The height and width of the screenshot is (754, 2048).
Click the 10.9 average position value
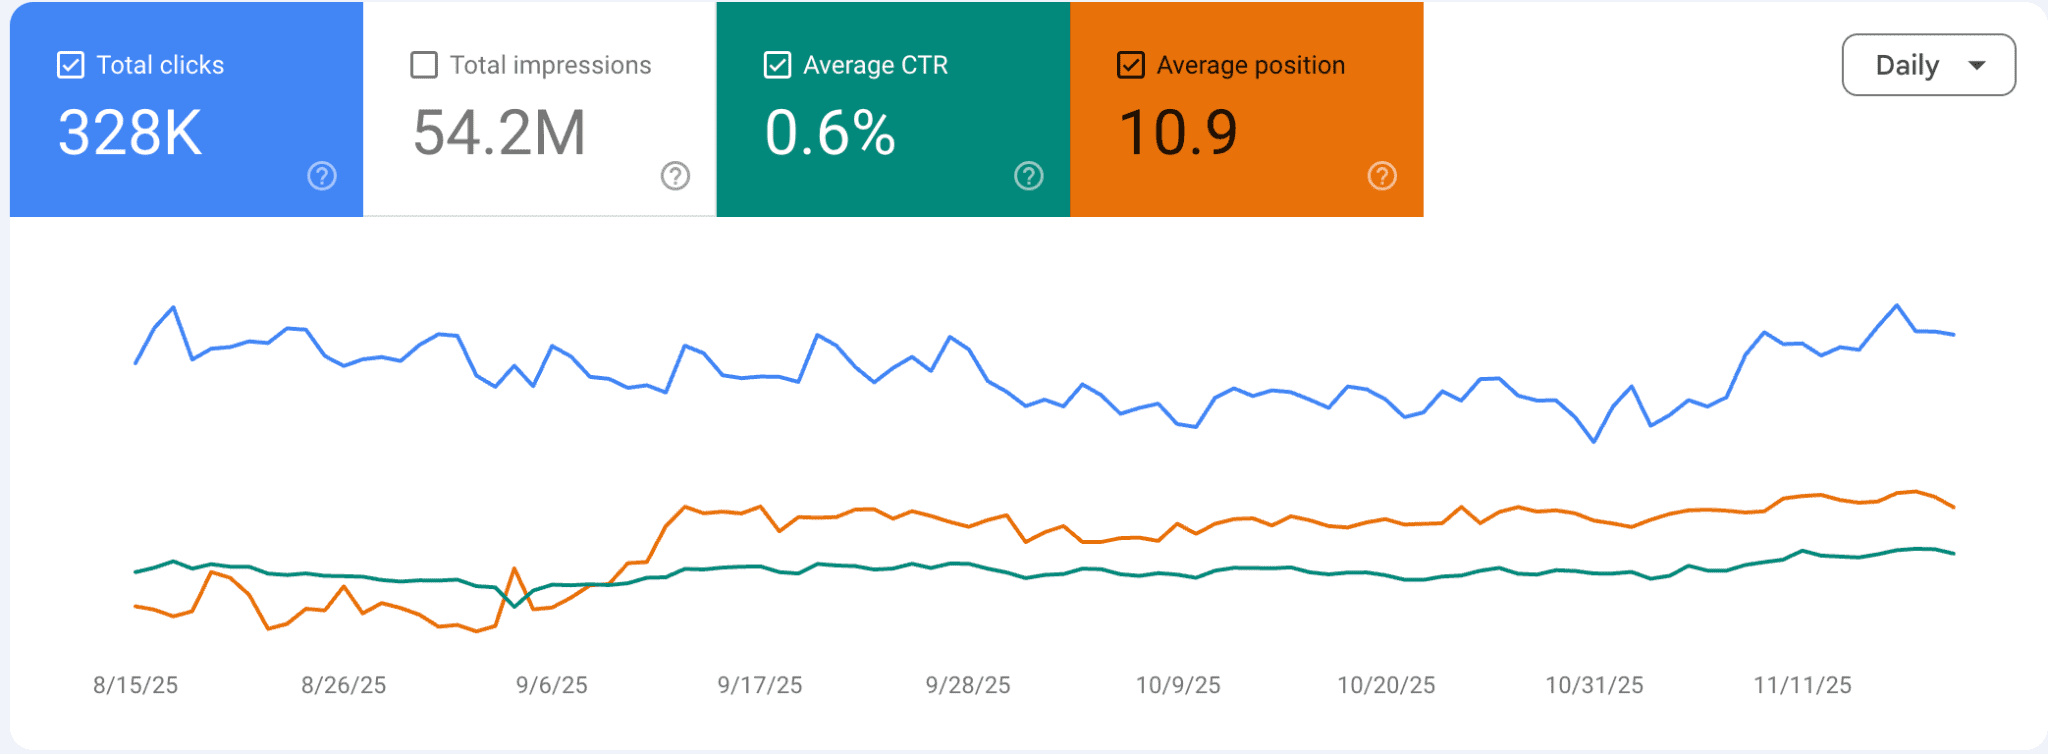point(1178,133)
